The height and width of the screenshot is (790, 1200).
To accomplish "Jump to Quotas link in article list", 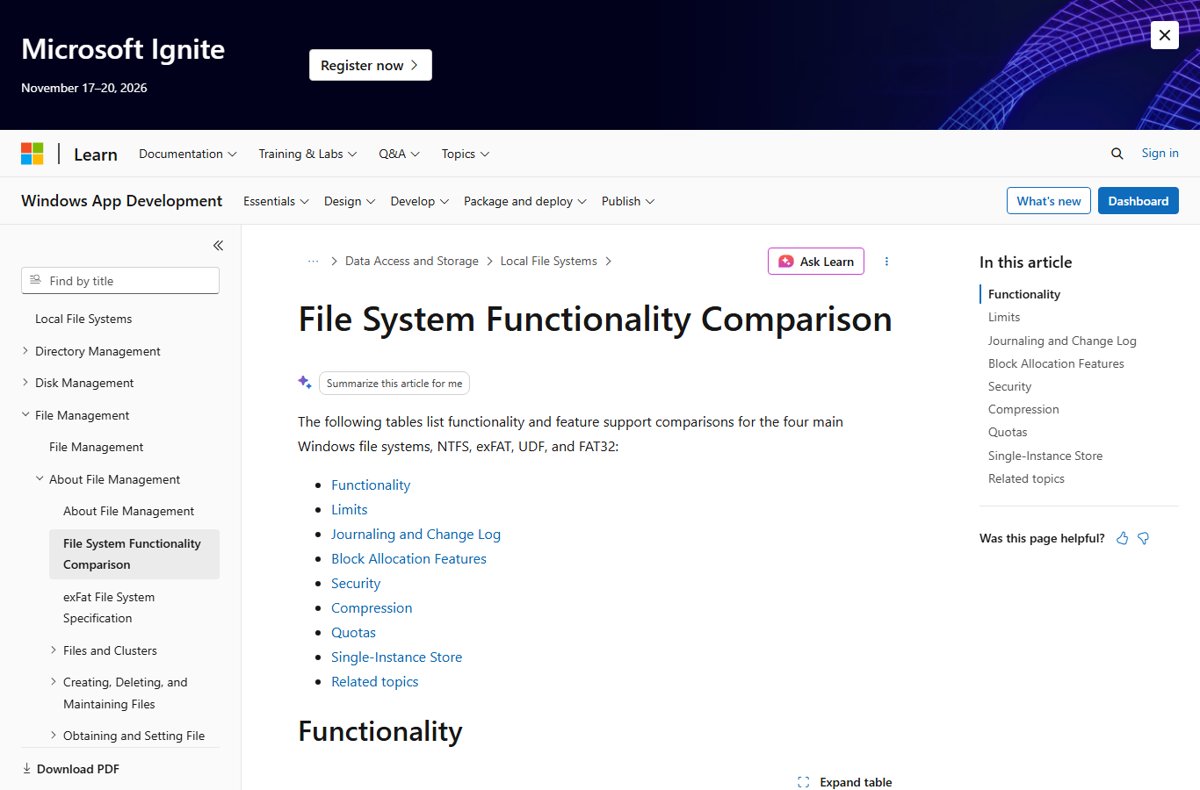I will coord(354,632).
